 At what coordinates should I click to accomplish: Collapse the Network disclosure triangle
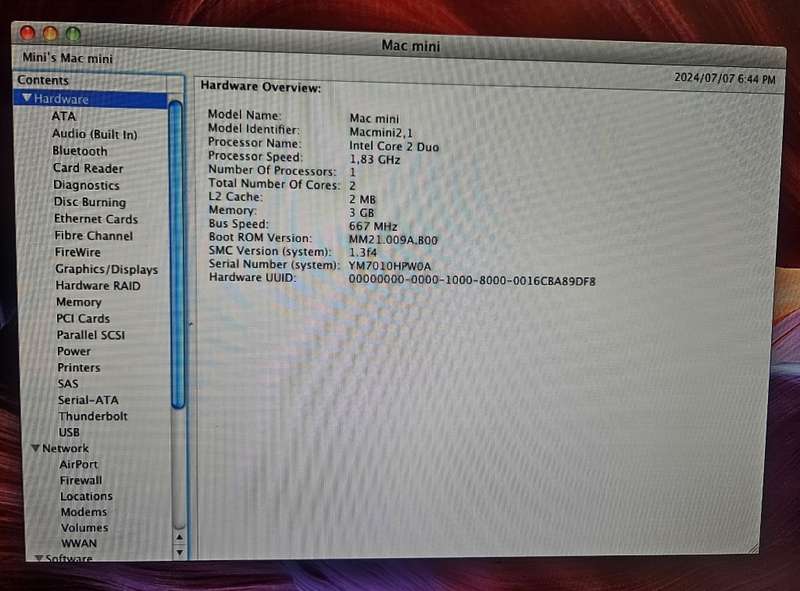(x=35, y=448)
